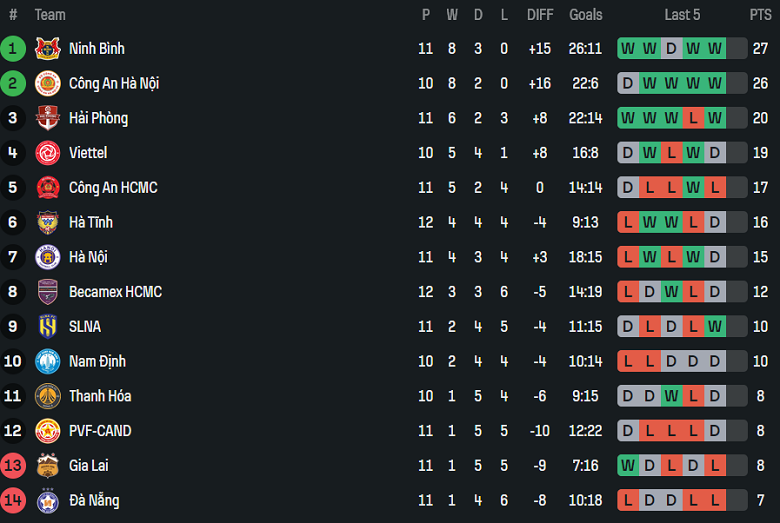Select the Viettel club logo
This screenshot has height=523, width=780.
pyautogui.click(x=47, y=153)
